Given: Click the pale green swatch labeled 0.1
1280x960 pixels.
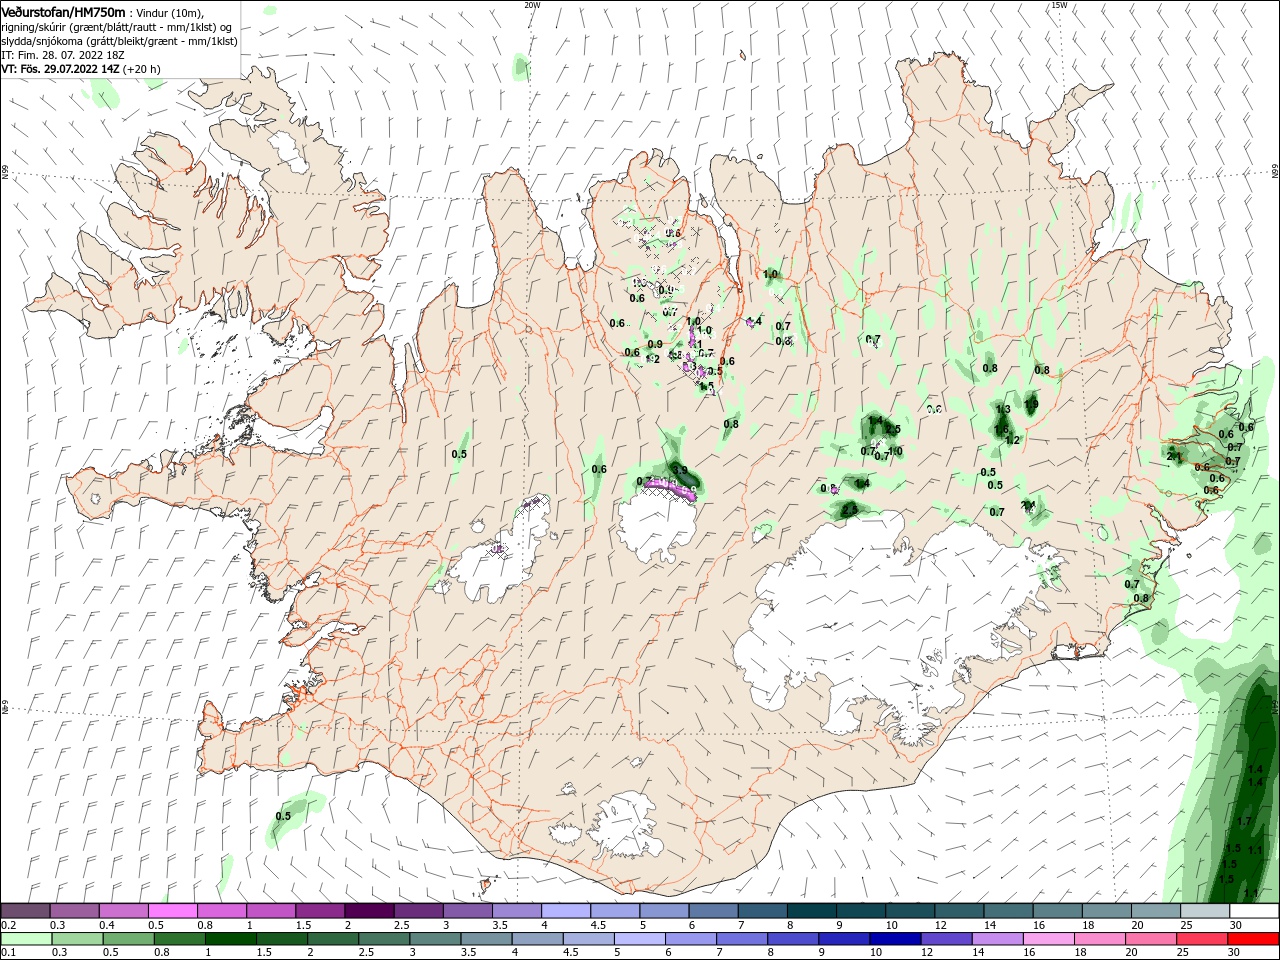Looking at the screenshot, I should [26, 939].
